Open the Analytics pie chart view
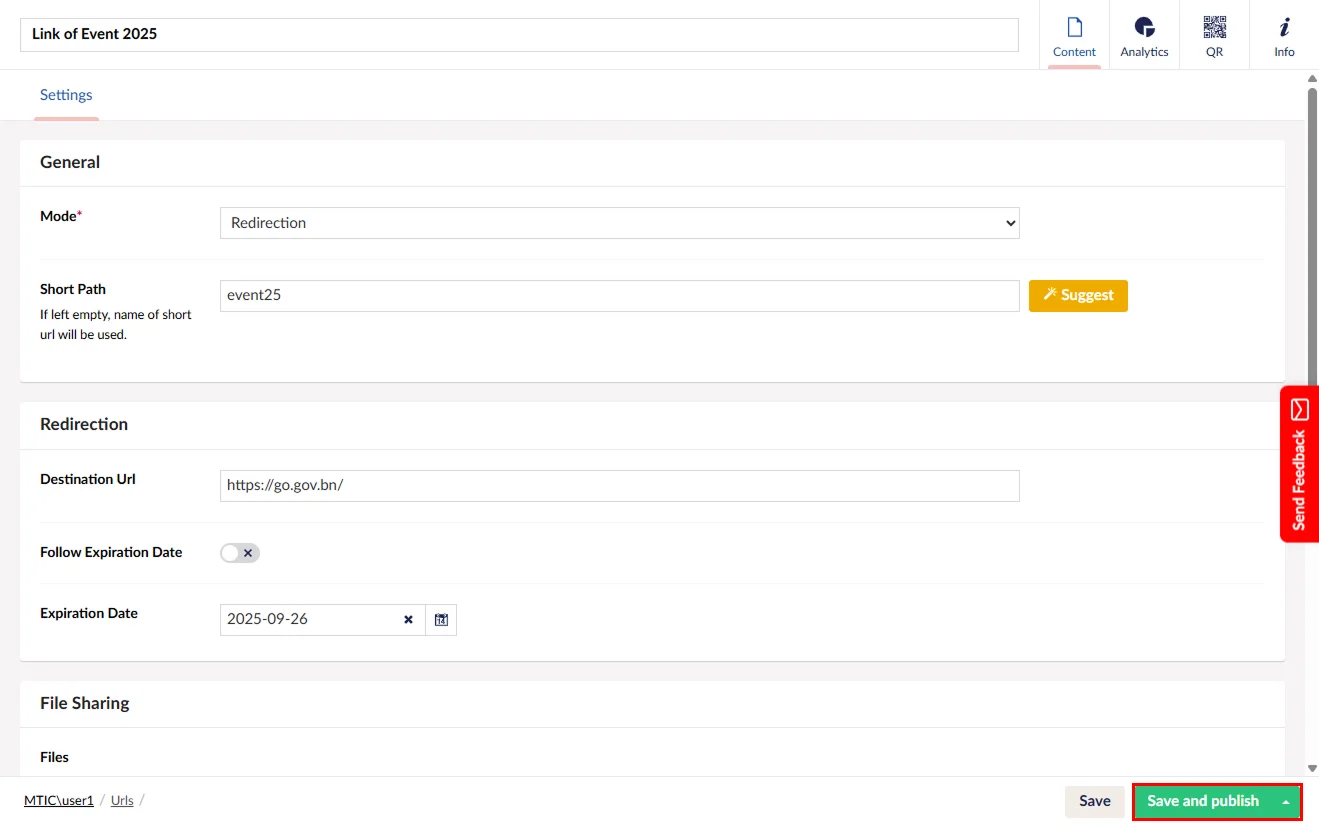 [1144, 36]
